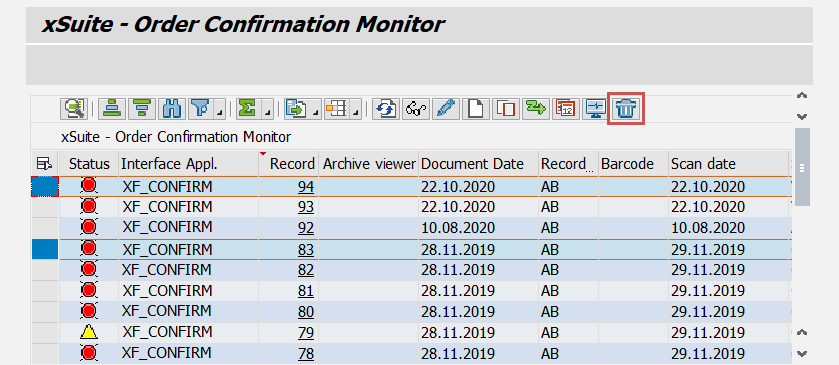The height and width of the screenshot is (365, 839).
Task: Sort the list in ascending order
Action: tap(112, 109)
